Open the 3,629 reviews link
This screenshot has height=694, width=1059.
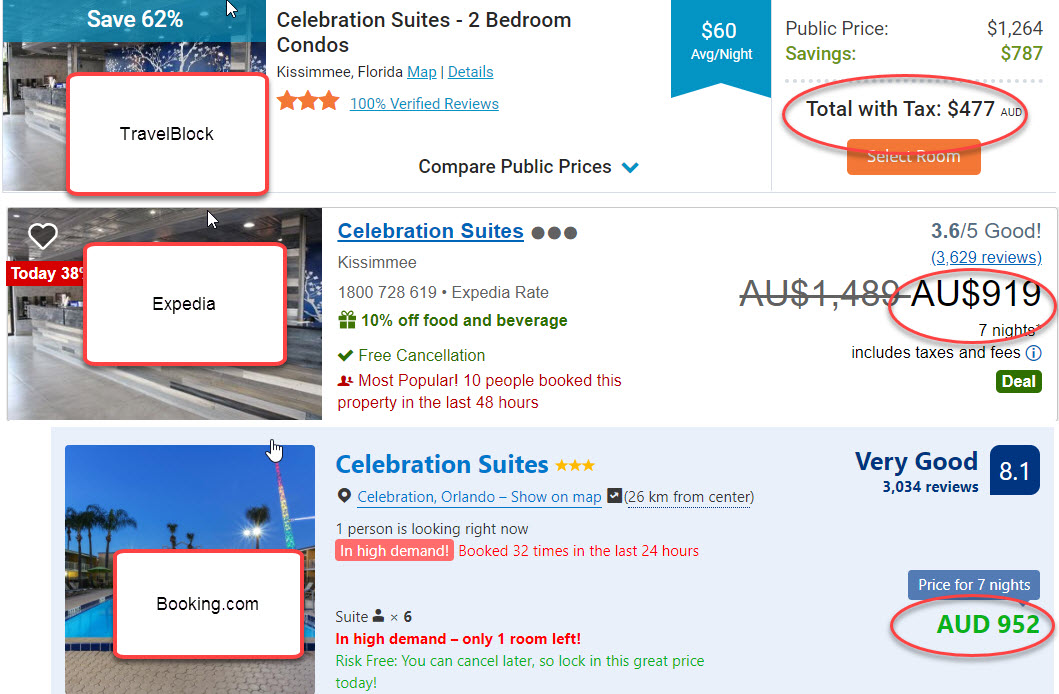pos(986,257)
